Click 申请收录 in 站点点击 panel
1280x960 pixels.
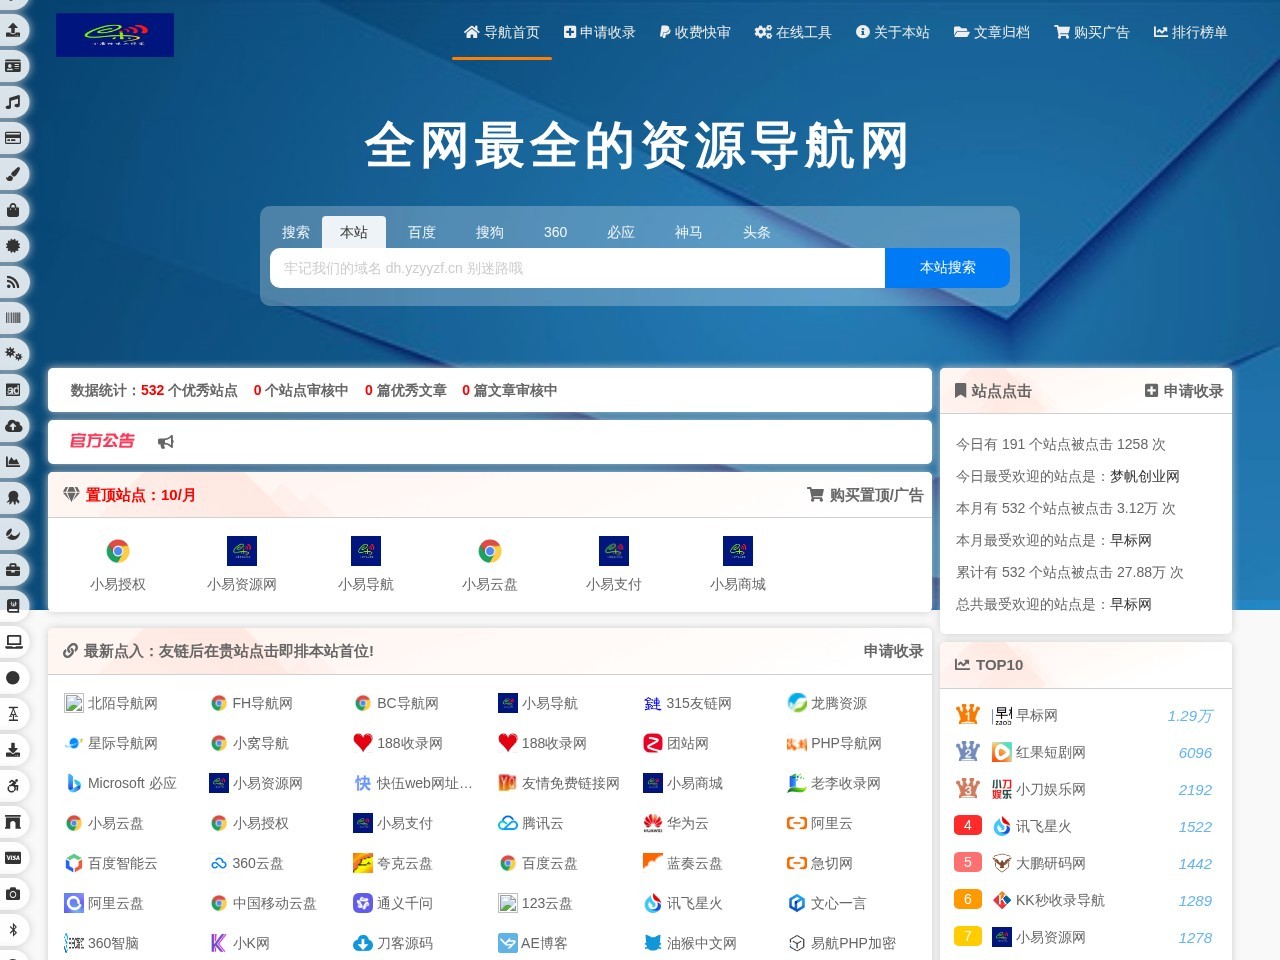click(1184, 391)
